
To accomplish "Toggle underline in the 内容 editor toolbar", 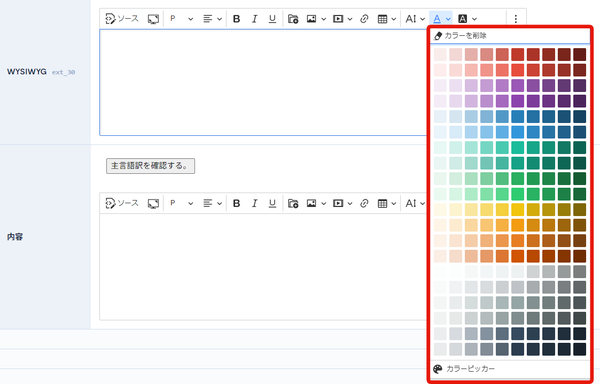I will [x=272, y=203].
